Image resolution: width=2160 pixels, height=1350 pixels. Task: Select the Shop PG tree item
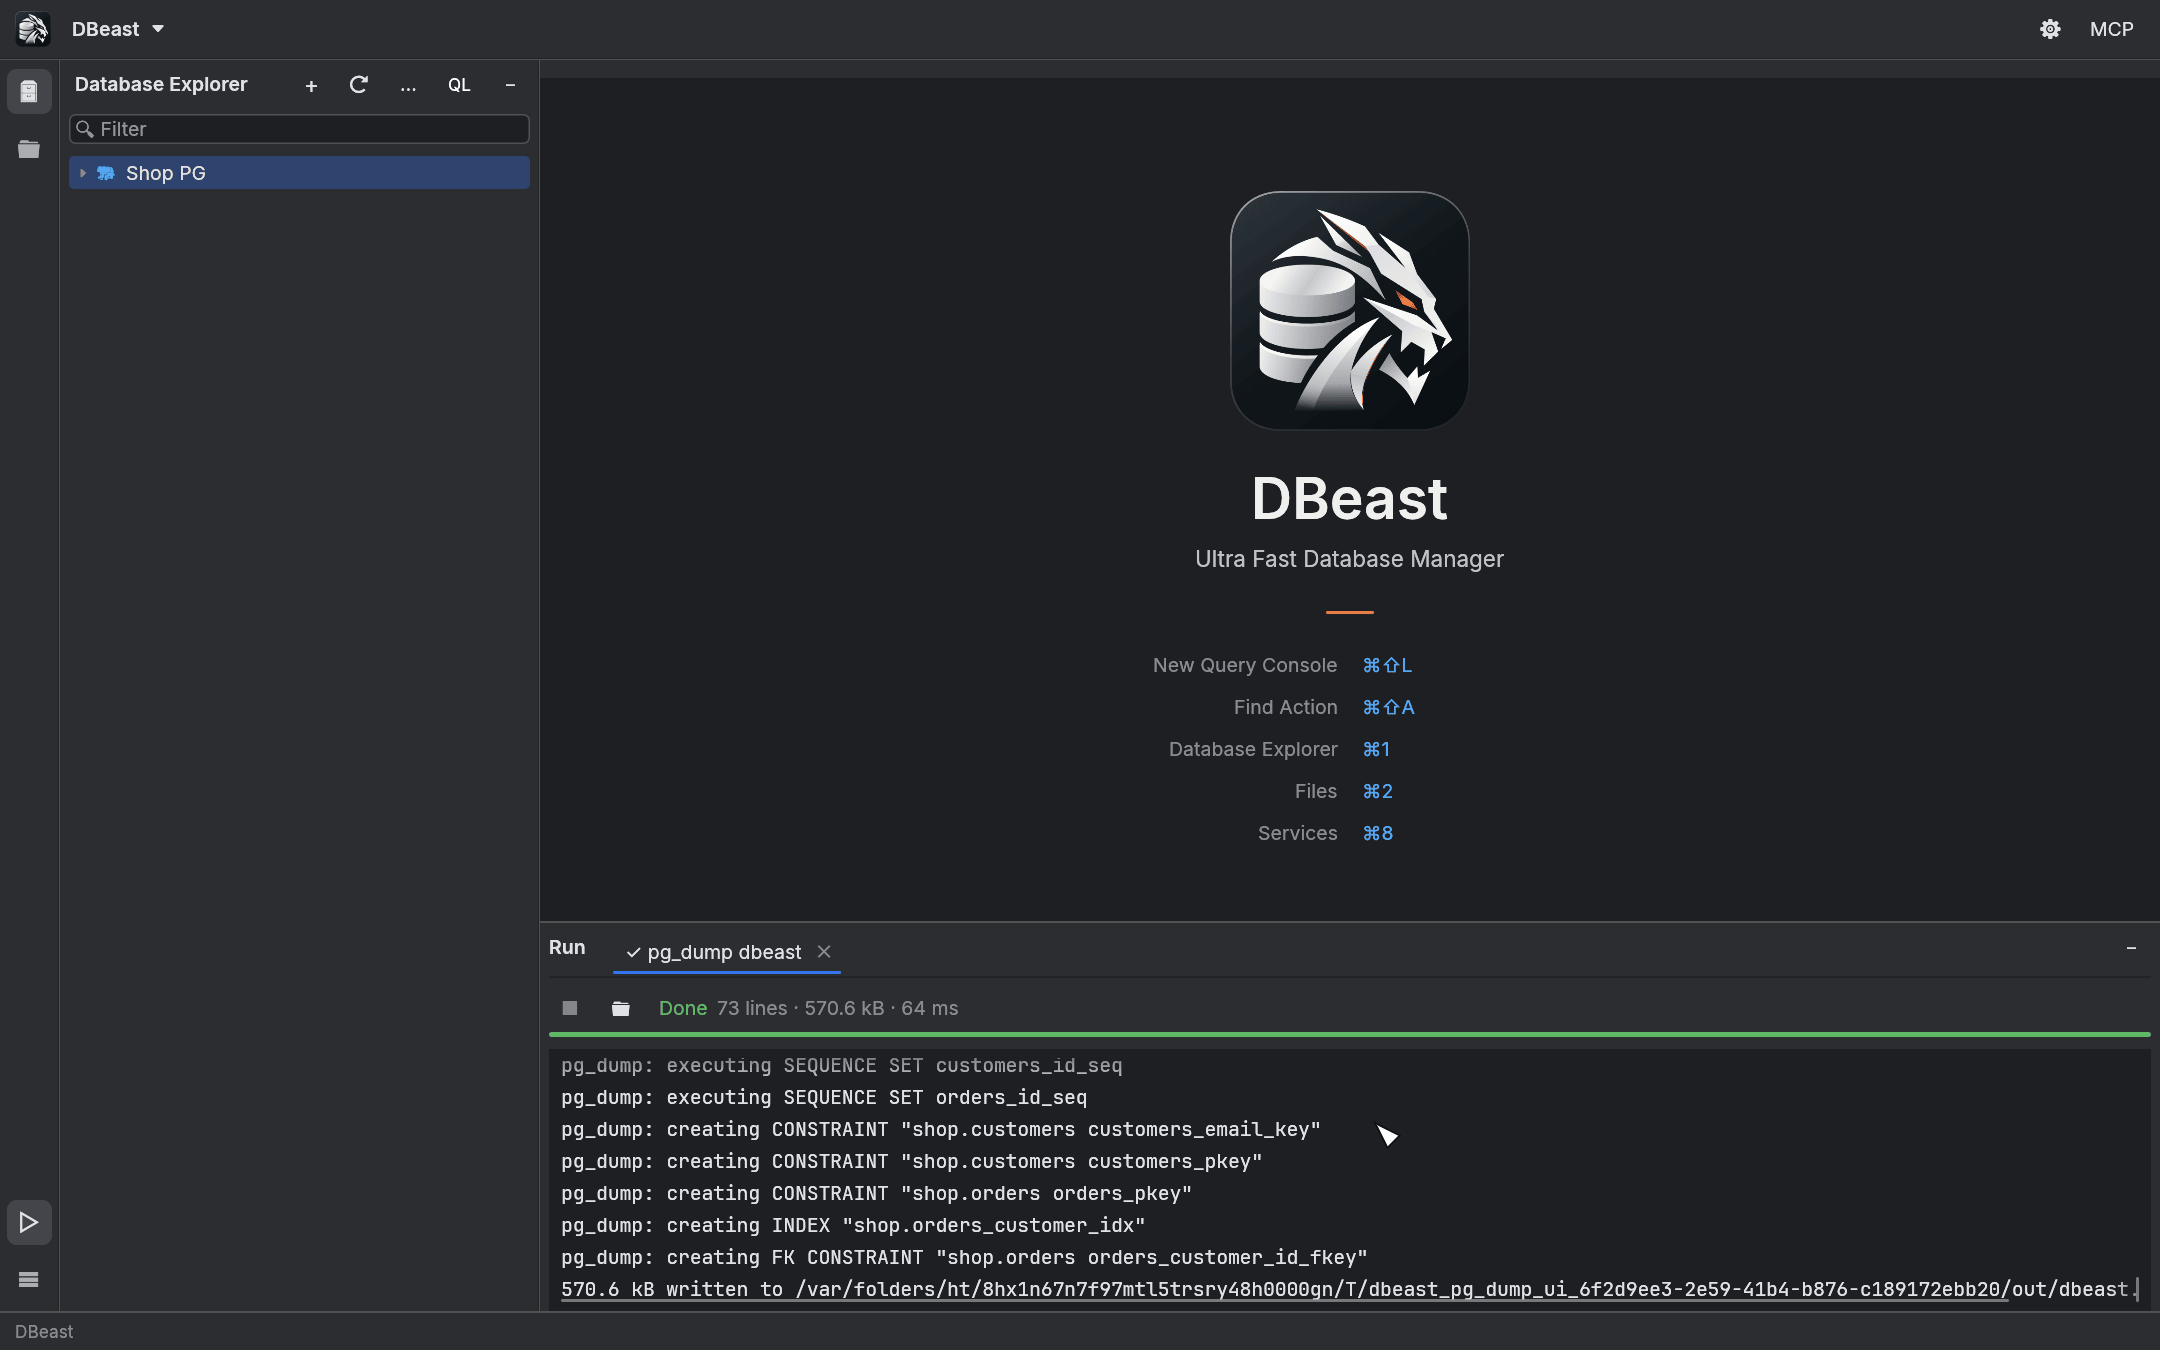299,173
